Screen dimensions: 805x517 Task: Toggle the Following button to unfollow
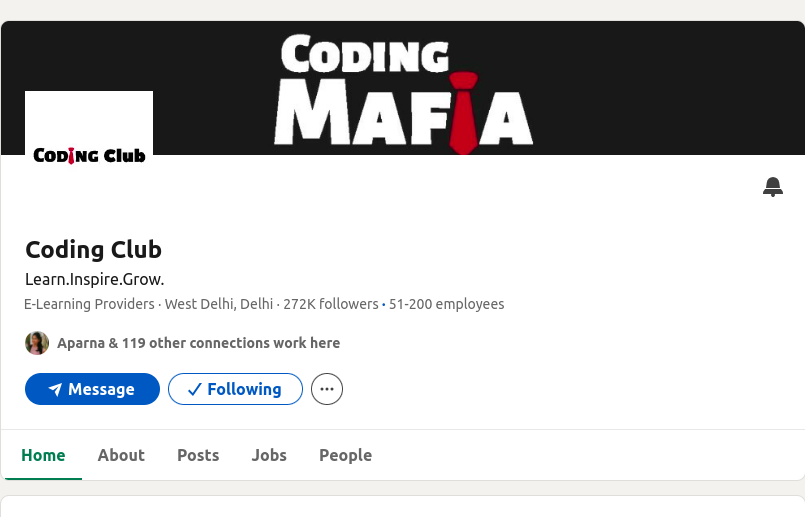(x=235, y=389)
